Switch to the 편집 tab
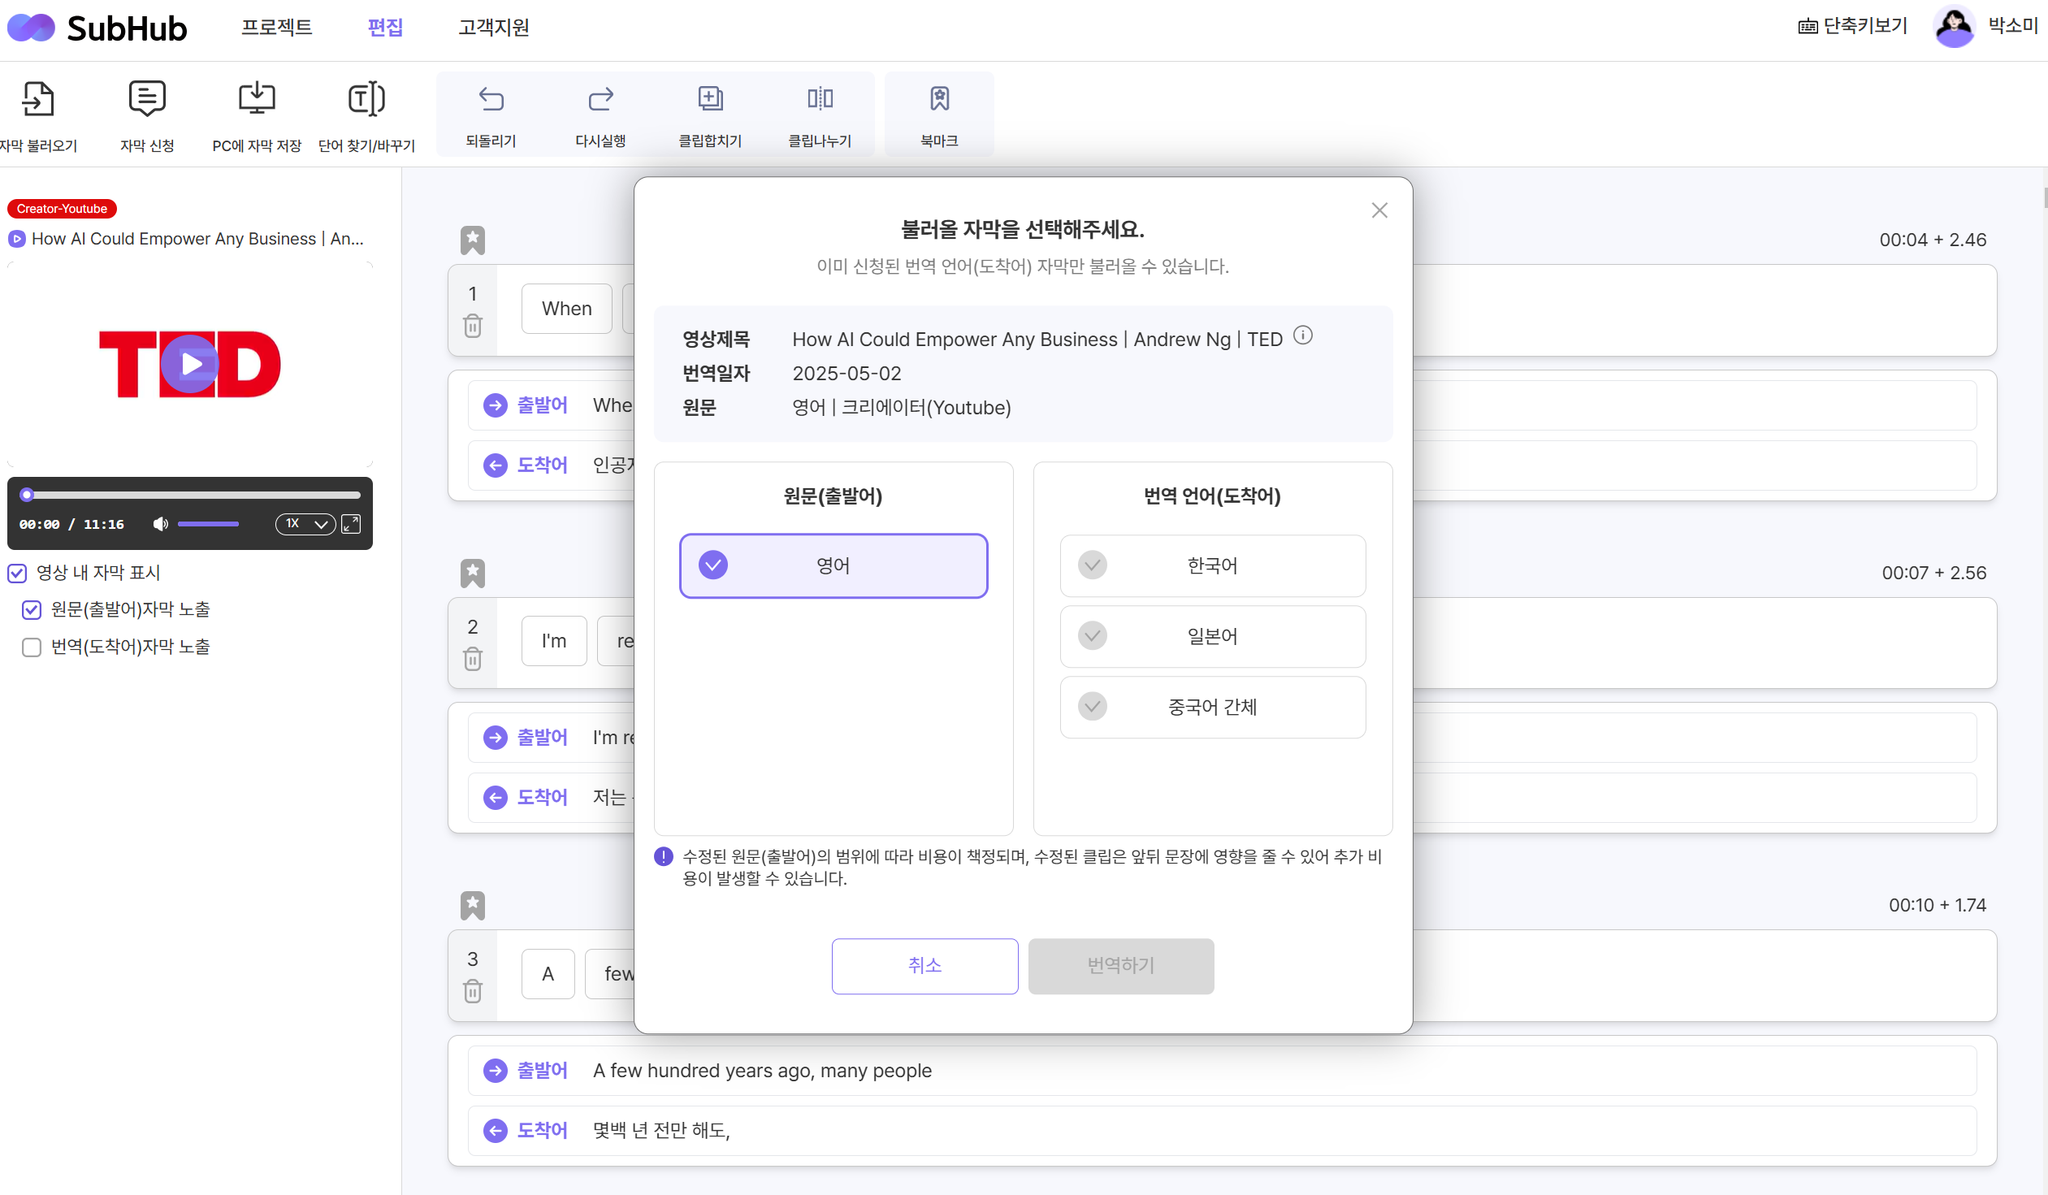 (x=385, y=27)
